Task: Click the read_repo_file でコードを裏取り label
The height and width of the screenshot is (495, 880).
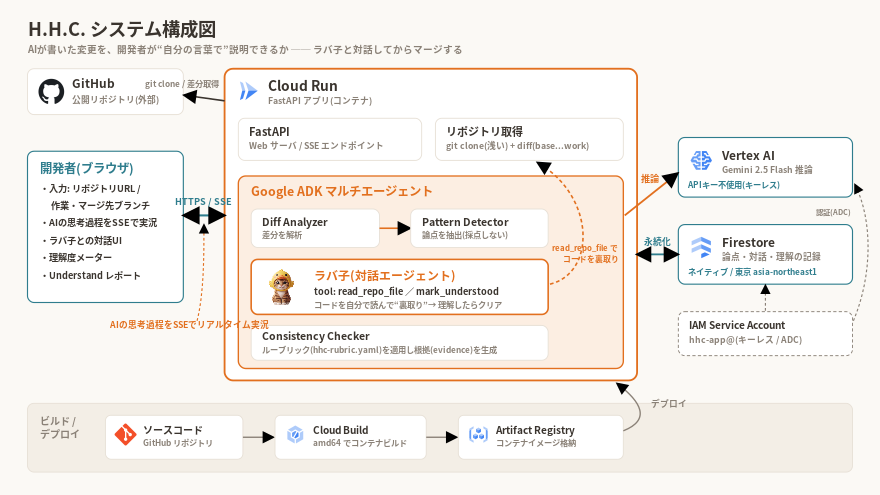Action: (585, 253)
